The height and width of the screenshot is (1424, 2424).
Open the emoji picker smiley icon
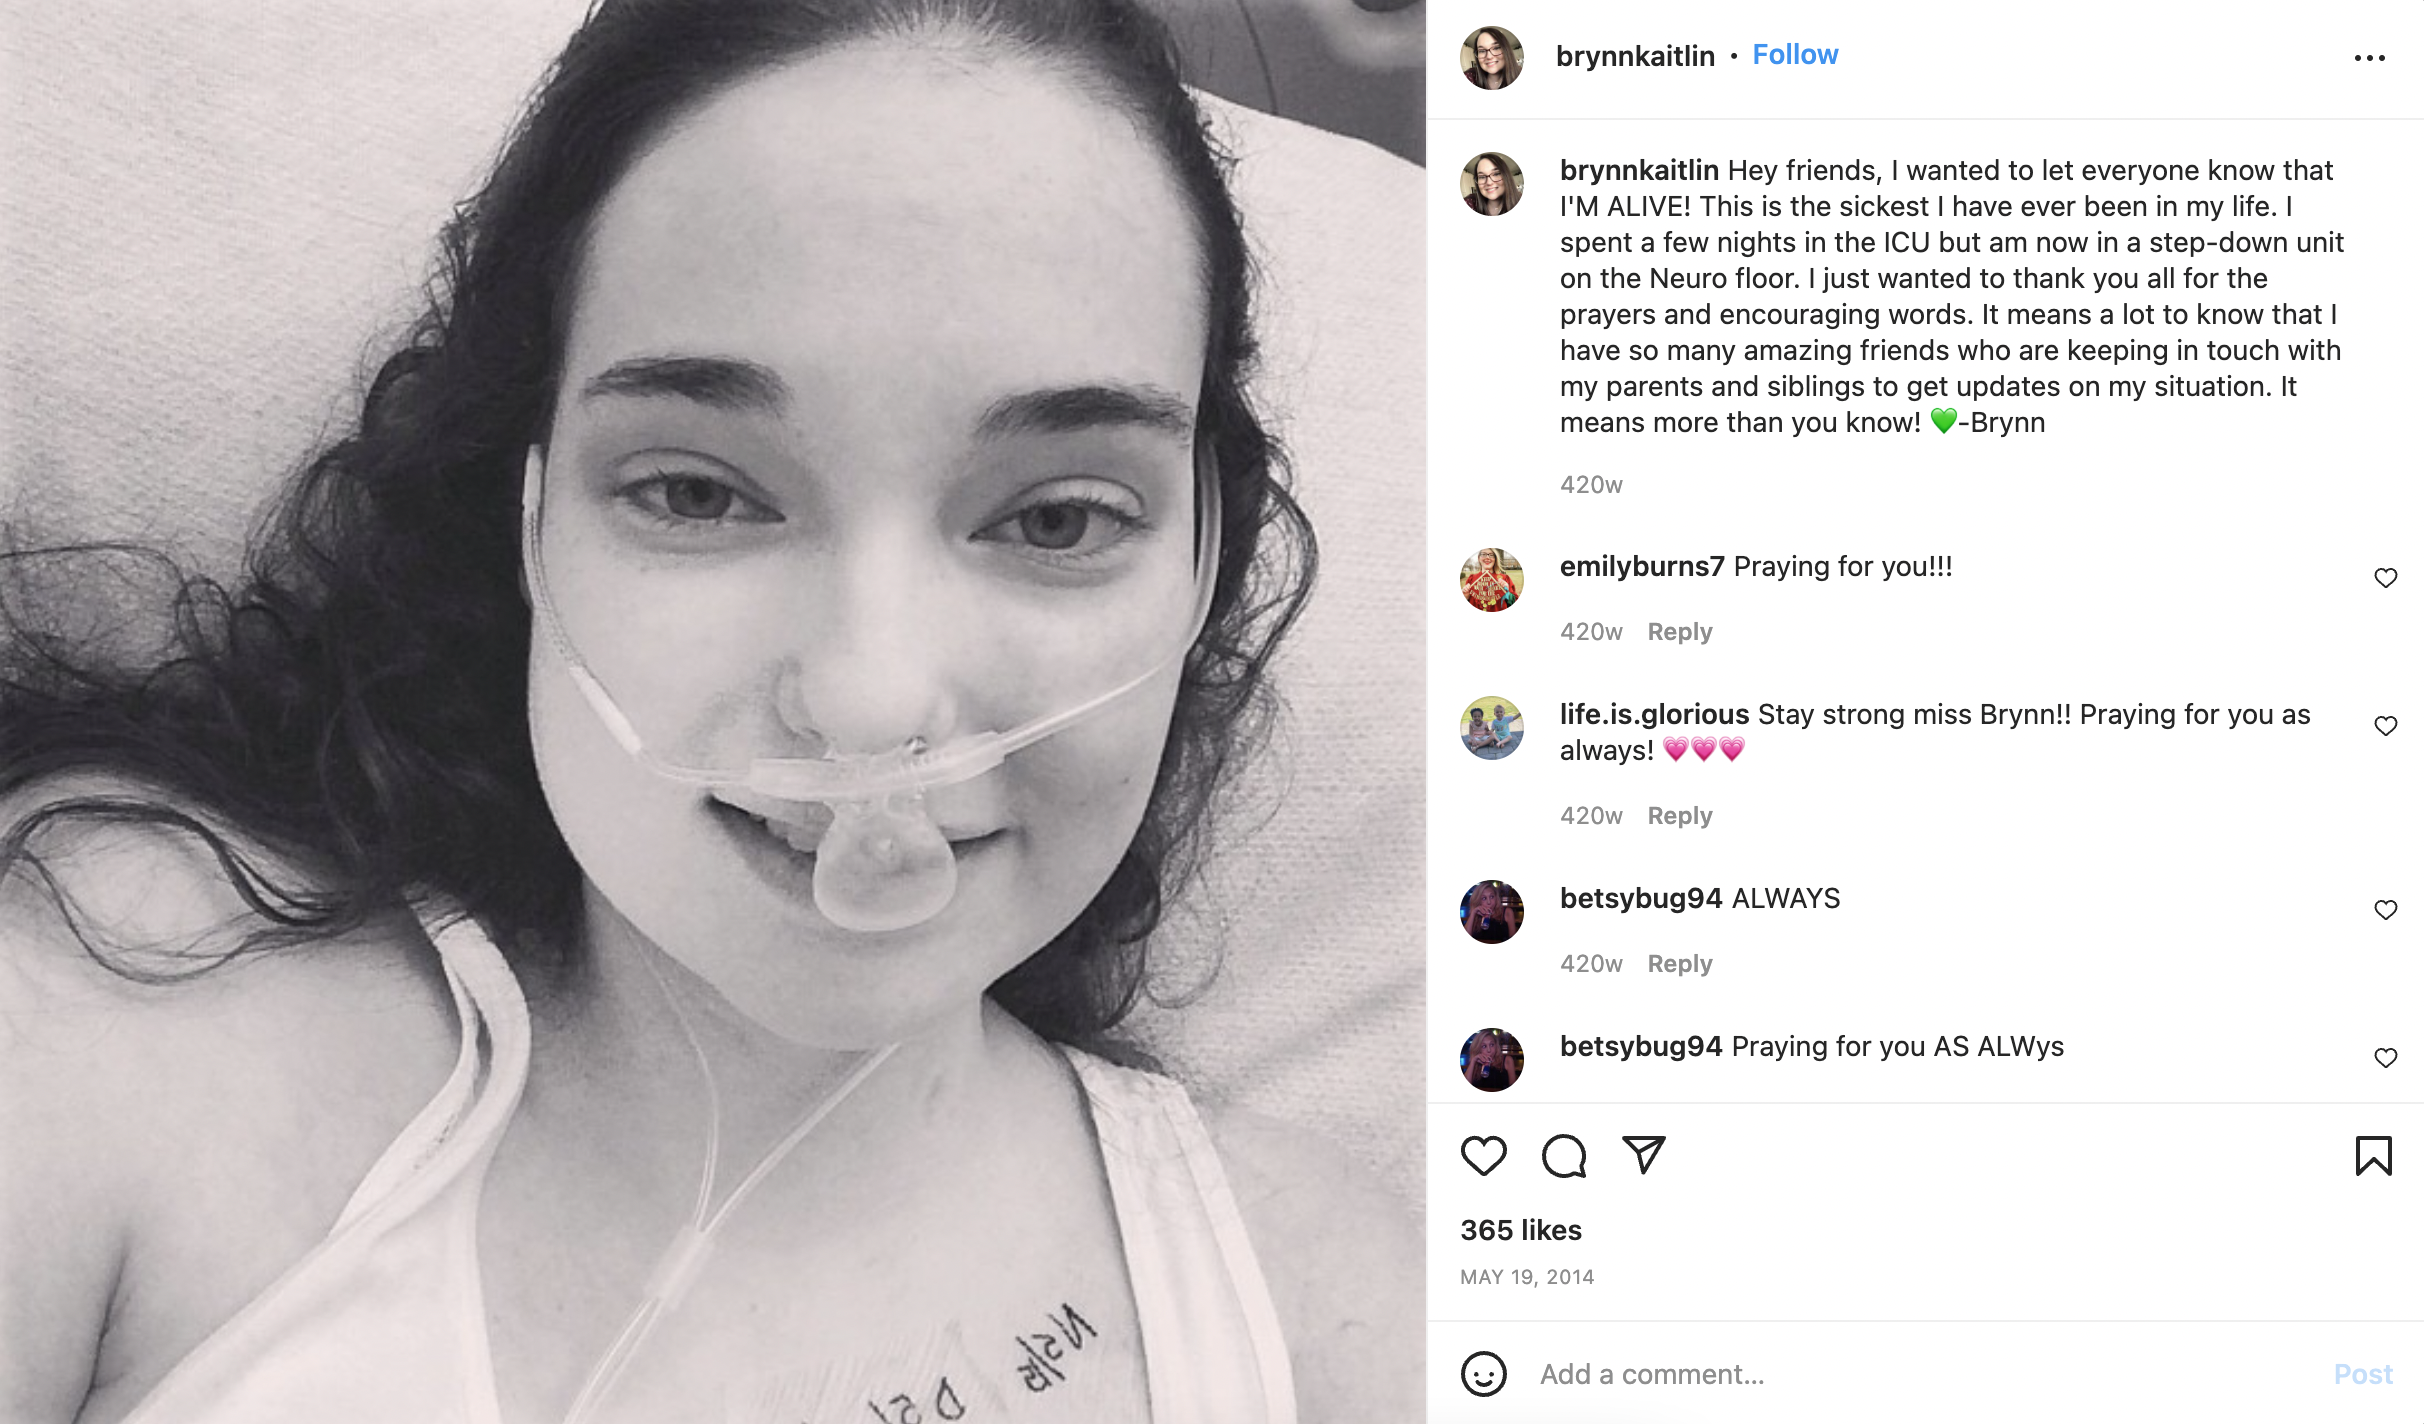pos(1483,1374)
